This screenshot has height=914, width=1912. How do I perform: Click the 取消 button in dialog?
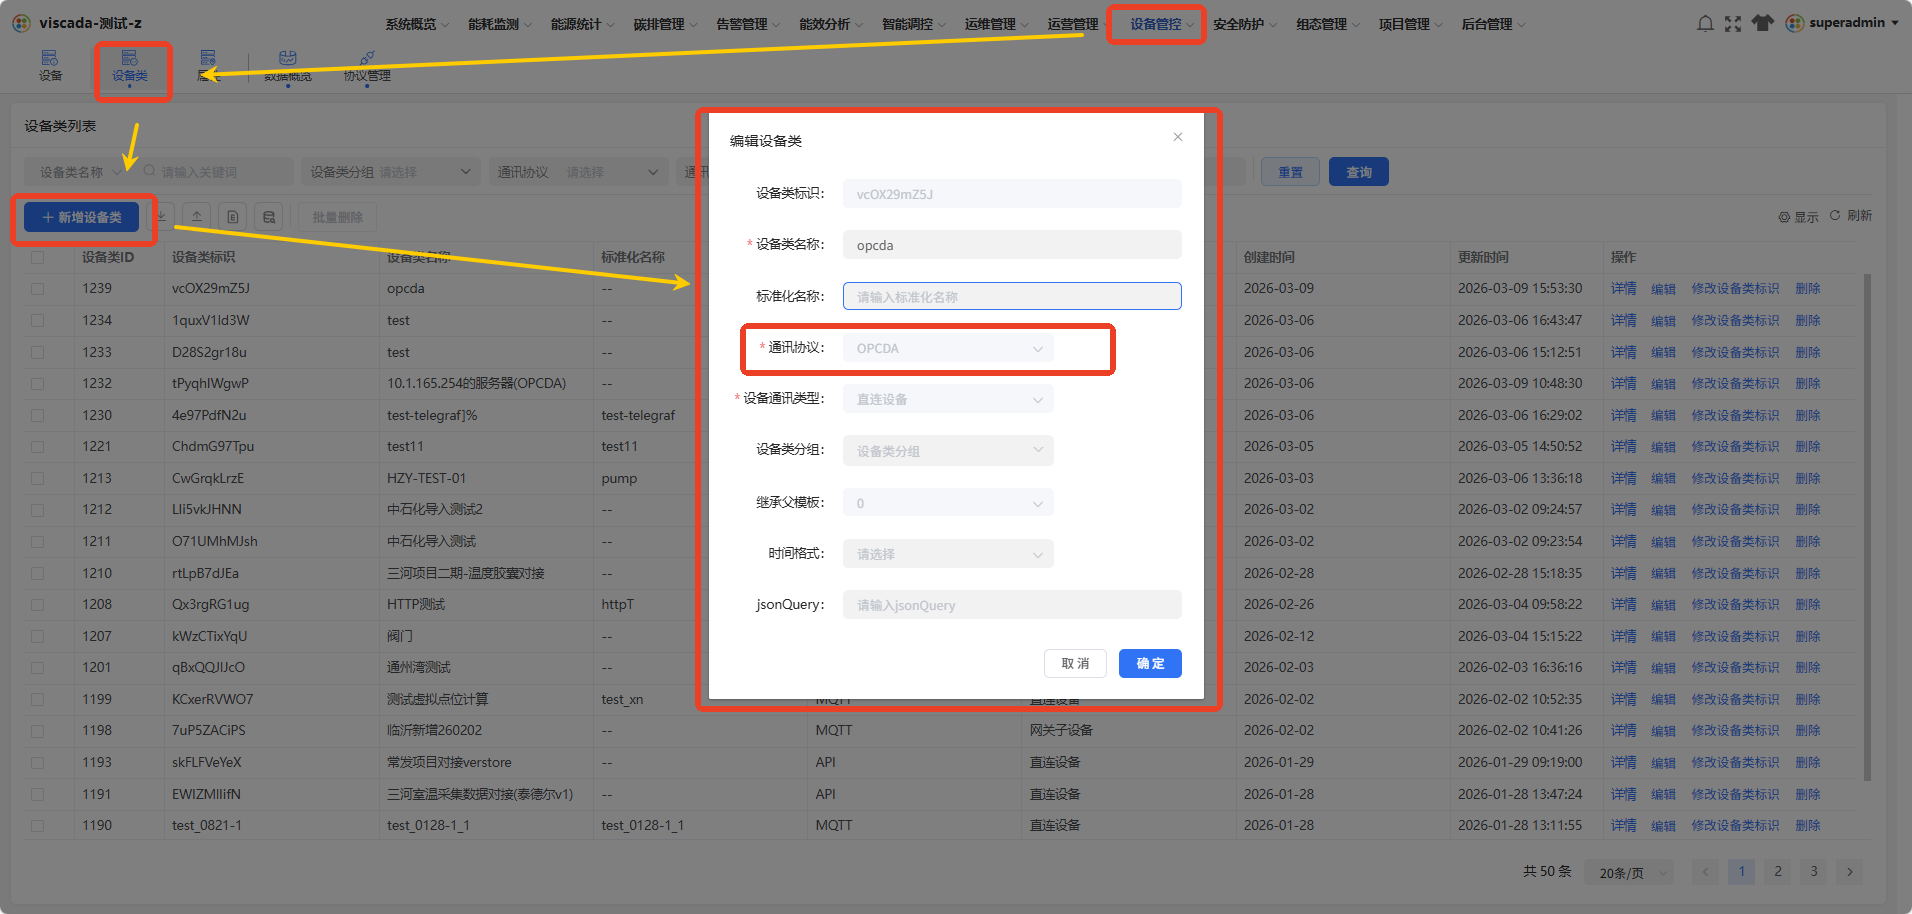(x=1075, y=664)
